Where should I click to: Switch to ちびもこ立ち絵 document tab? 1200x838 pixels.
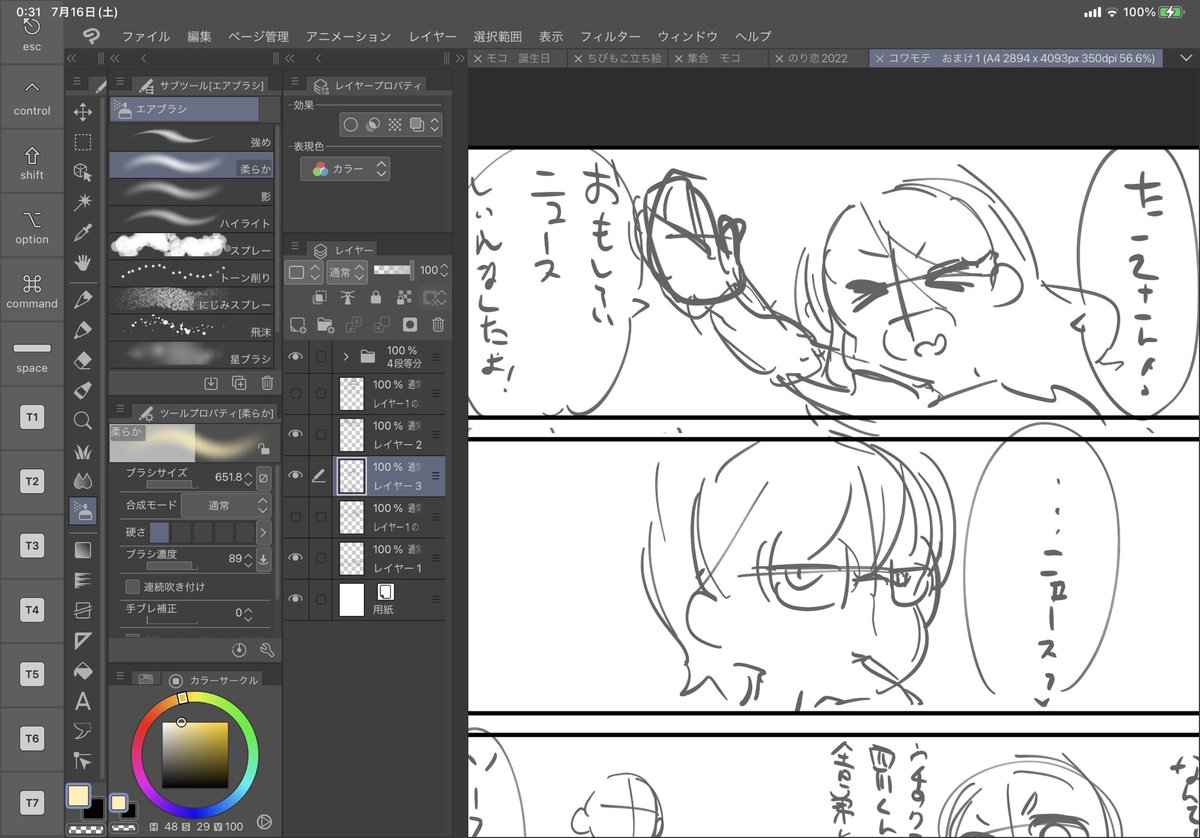(x=616, y=58)
